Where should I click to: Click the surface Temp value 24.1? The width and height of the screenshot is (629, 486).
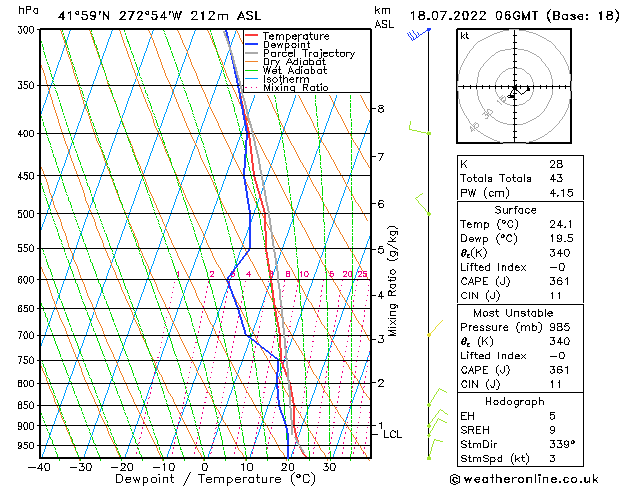[561, 224]
